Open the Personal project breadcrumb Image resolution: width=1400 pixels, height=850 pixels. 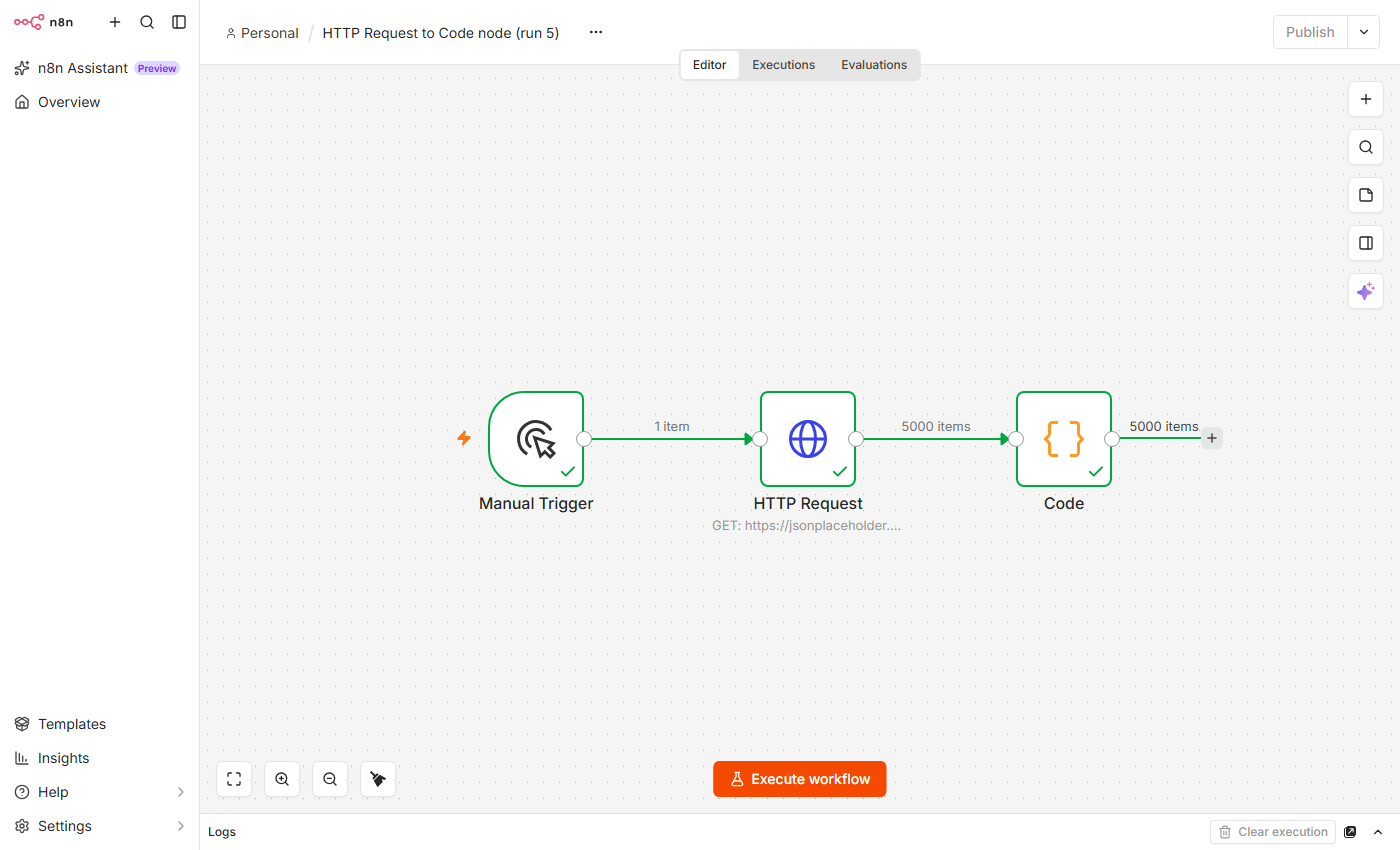(262, 33)
